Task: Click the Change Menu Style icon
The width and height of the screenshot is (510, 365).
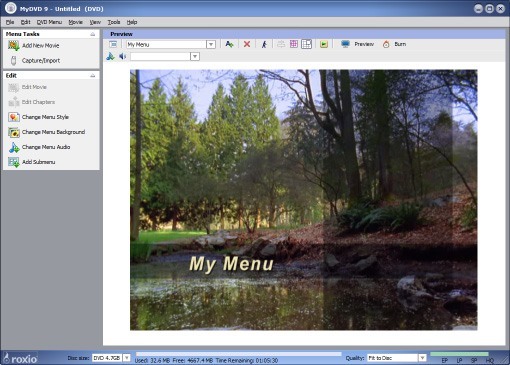Action: click(x=14, y=117)
